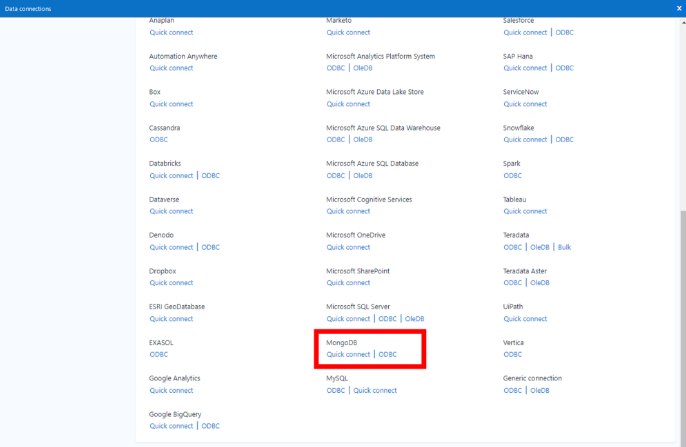
Task: Choose OleDB for Microsoft Analytics Platform System
Action: (x=363, y=68)
